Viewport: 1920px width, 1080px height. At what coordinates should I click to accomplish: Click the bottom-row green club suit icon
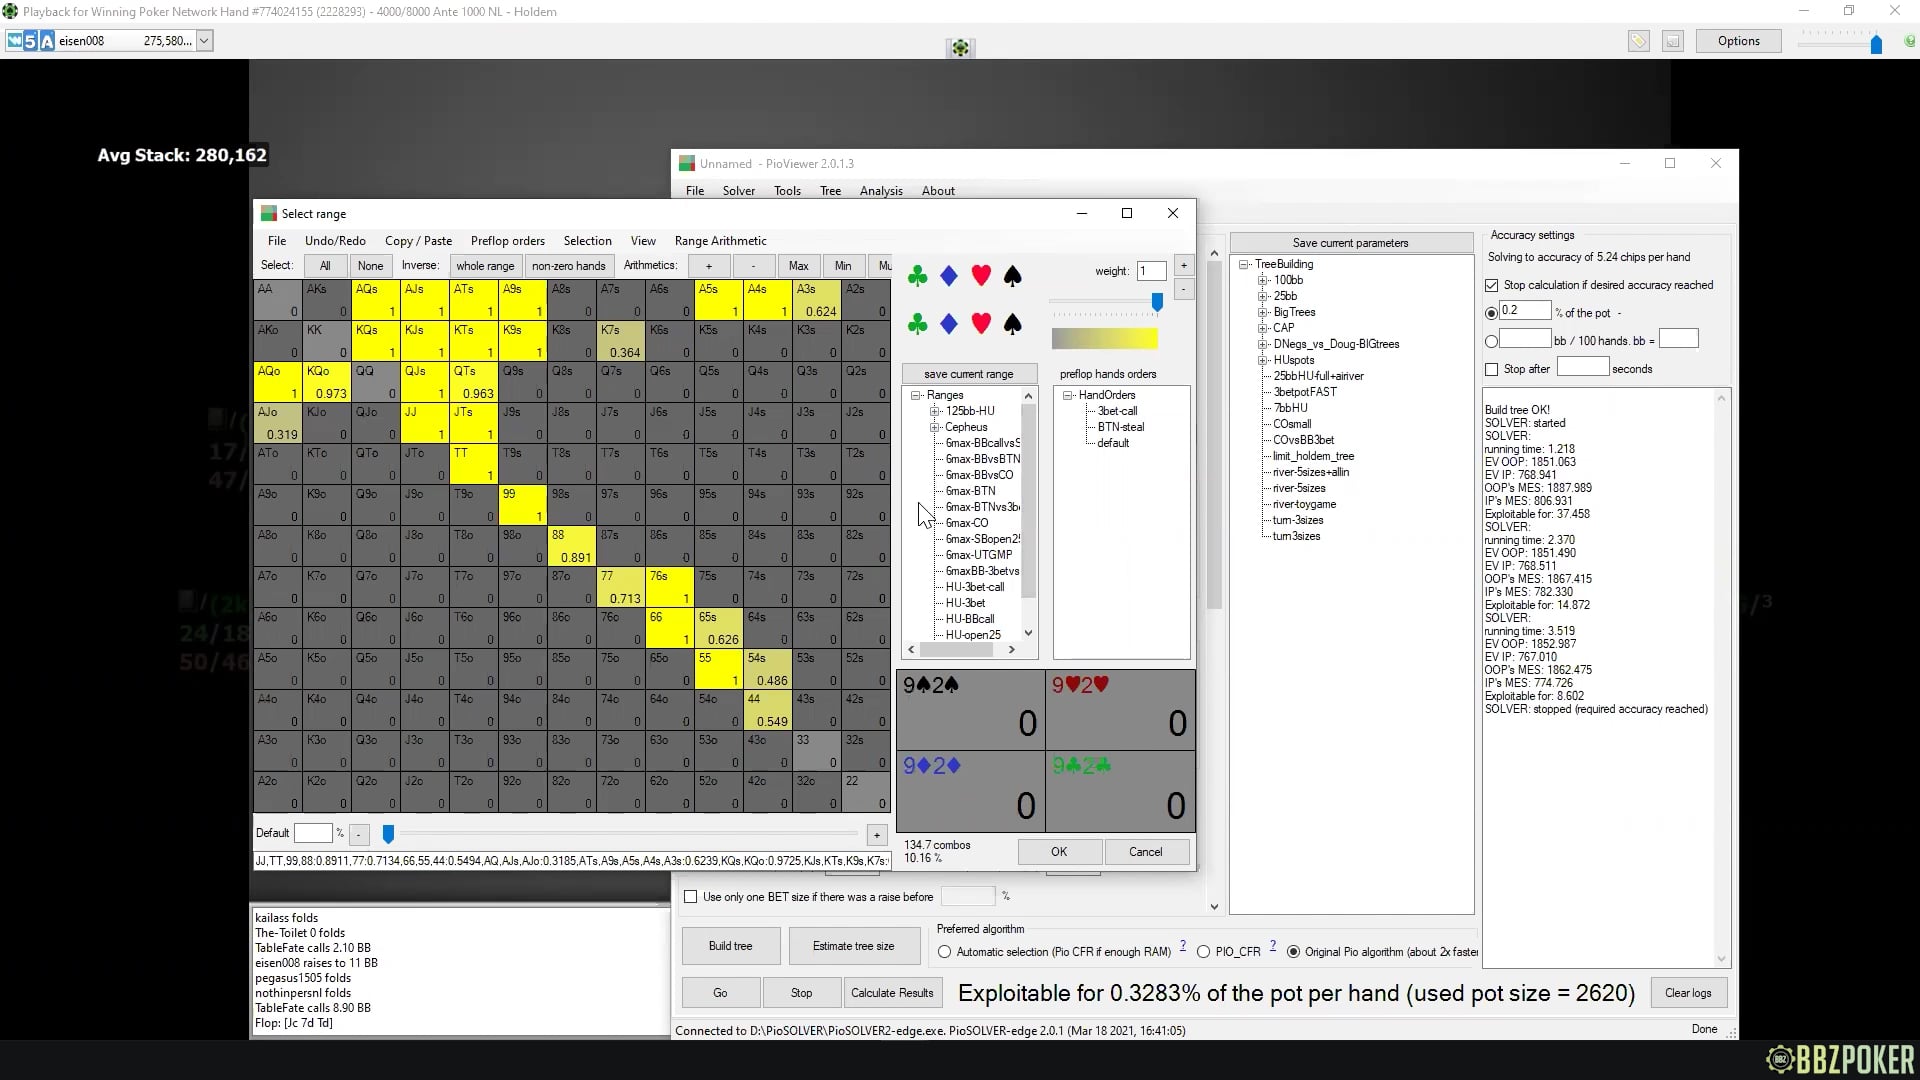[917, 323]
